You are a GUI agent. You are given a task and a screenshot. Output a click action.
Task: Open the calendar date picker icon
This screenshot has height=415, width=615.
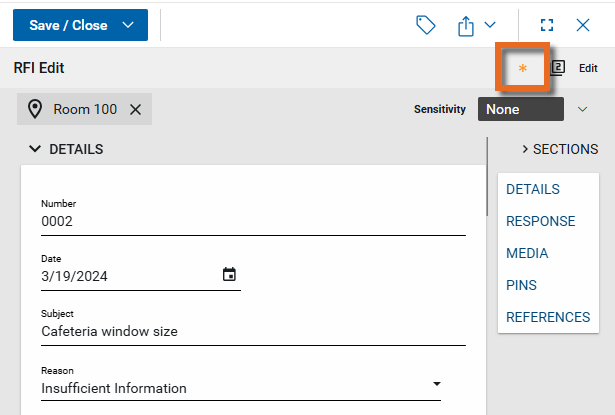point(229,274)
